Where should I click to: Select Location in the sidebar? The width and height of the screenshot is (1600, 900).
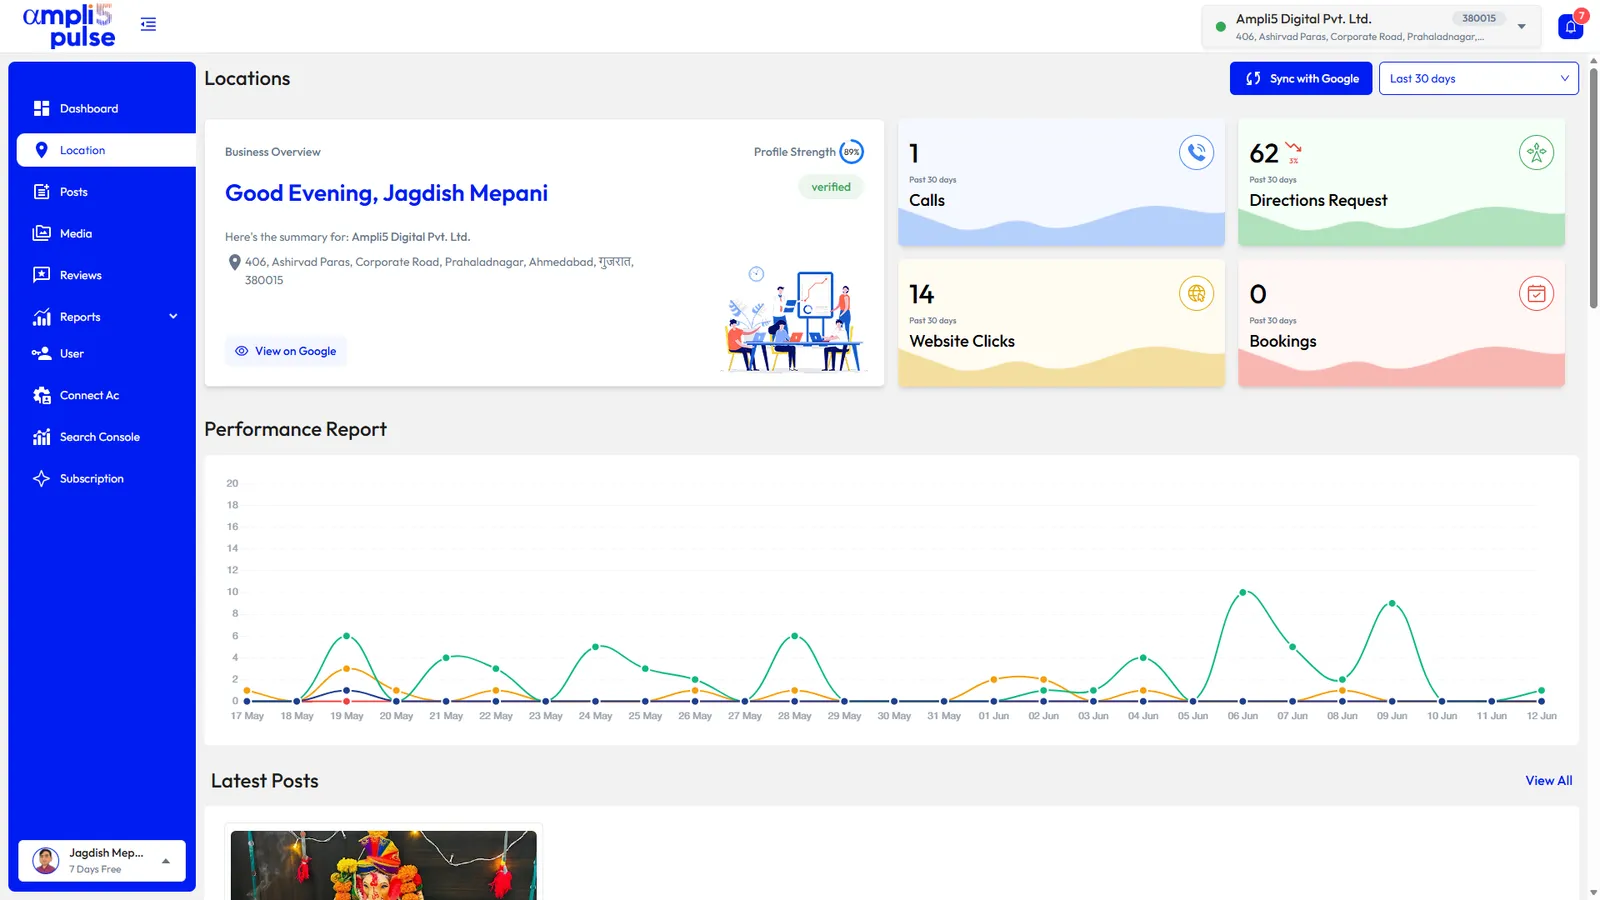coord(106,150)
